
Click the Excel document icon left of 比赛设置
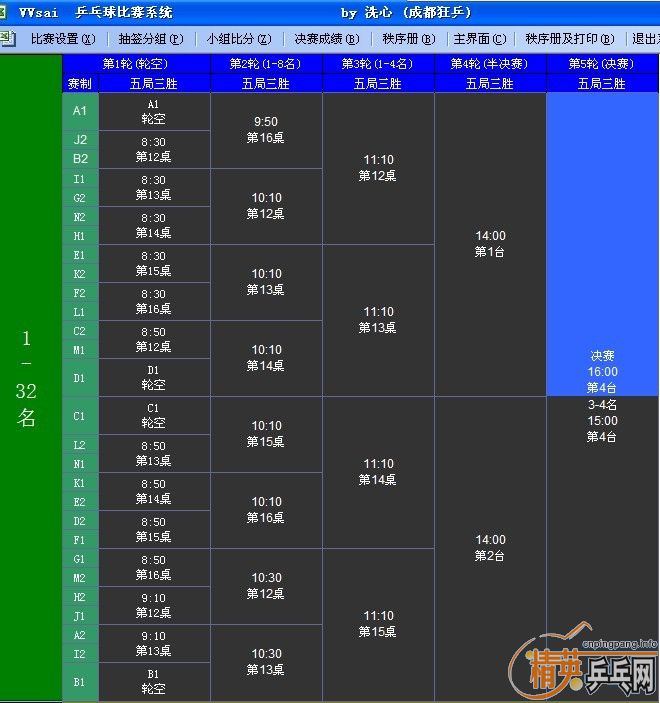pos(8,39)
